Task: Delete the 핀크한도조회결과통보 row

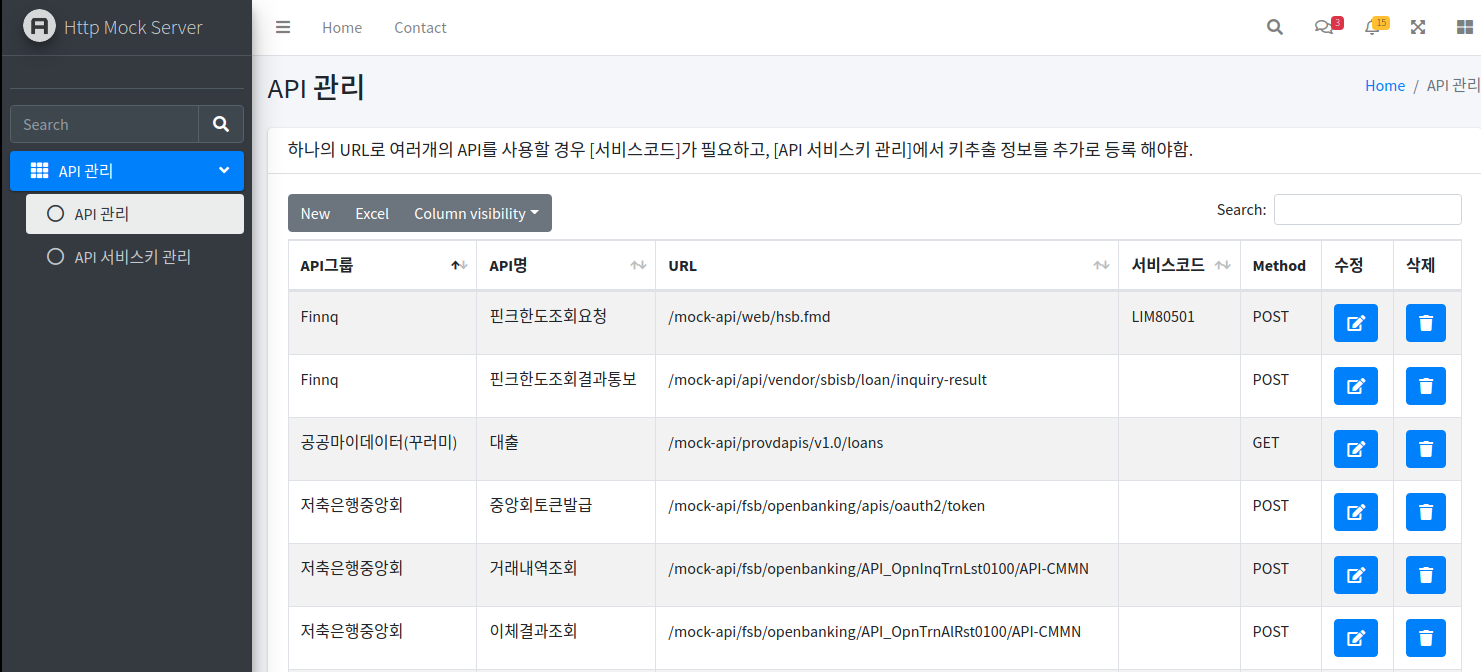Action: pos(1426,386)
